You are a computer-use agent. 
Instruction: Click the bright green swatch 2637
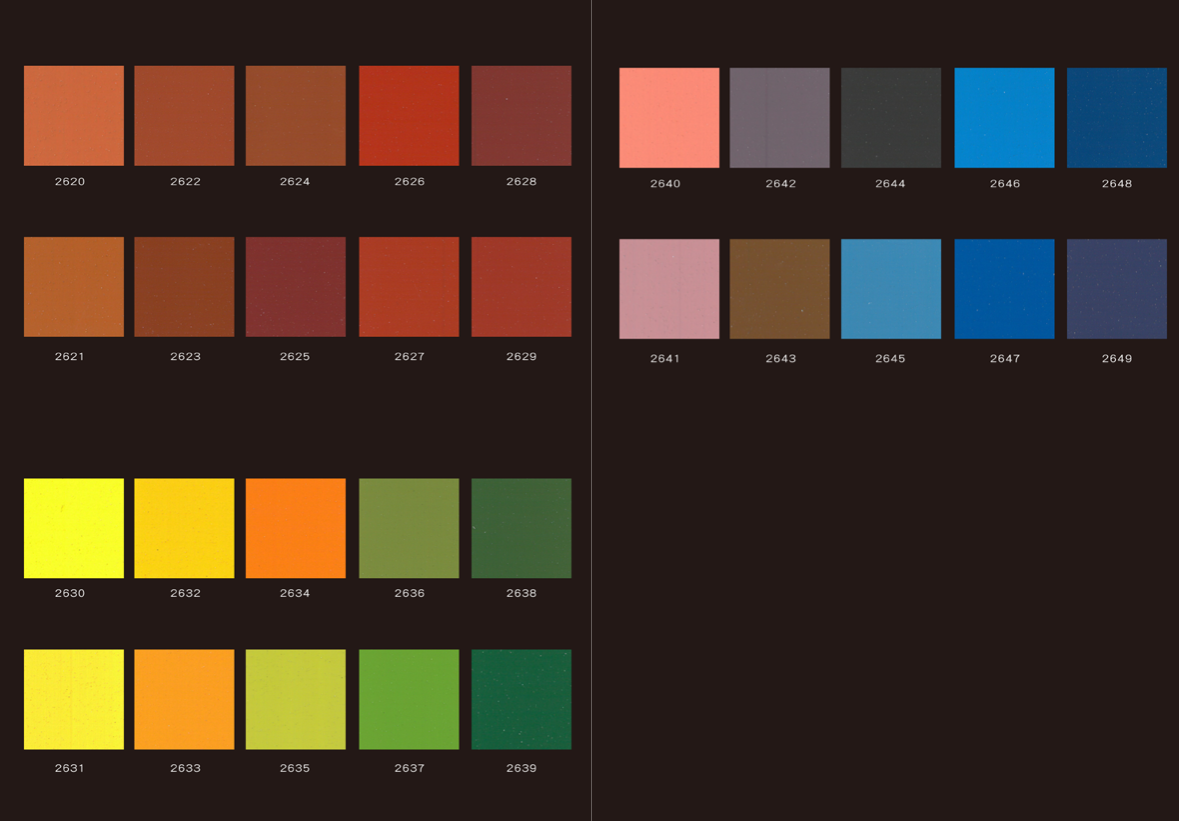tap(409, 699)
